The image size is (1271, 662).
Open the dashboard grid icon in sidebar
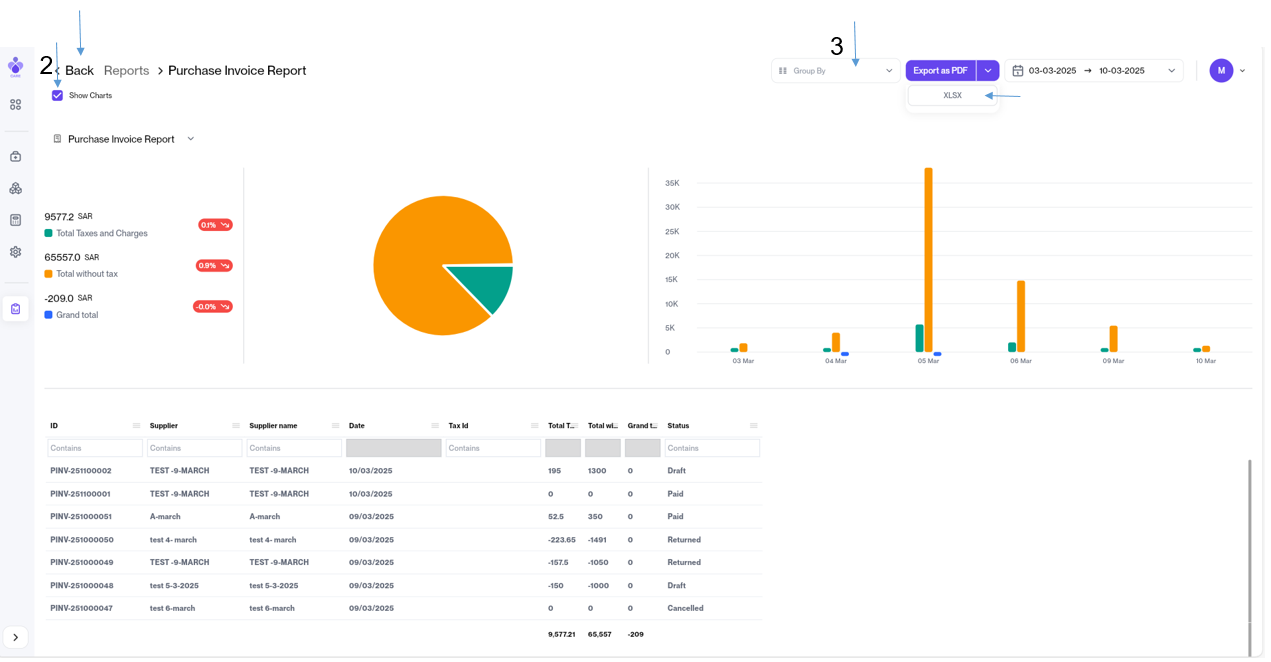coord(15,104)
